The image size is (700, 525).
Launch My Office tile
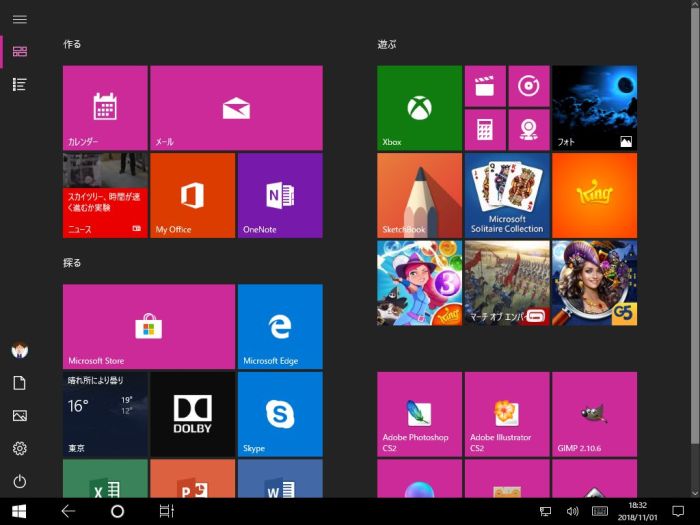[x=192, y=195]
